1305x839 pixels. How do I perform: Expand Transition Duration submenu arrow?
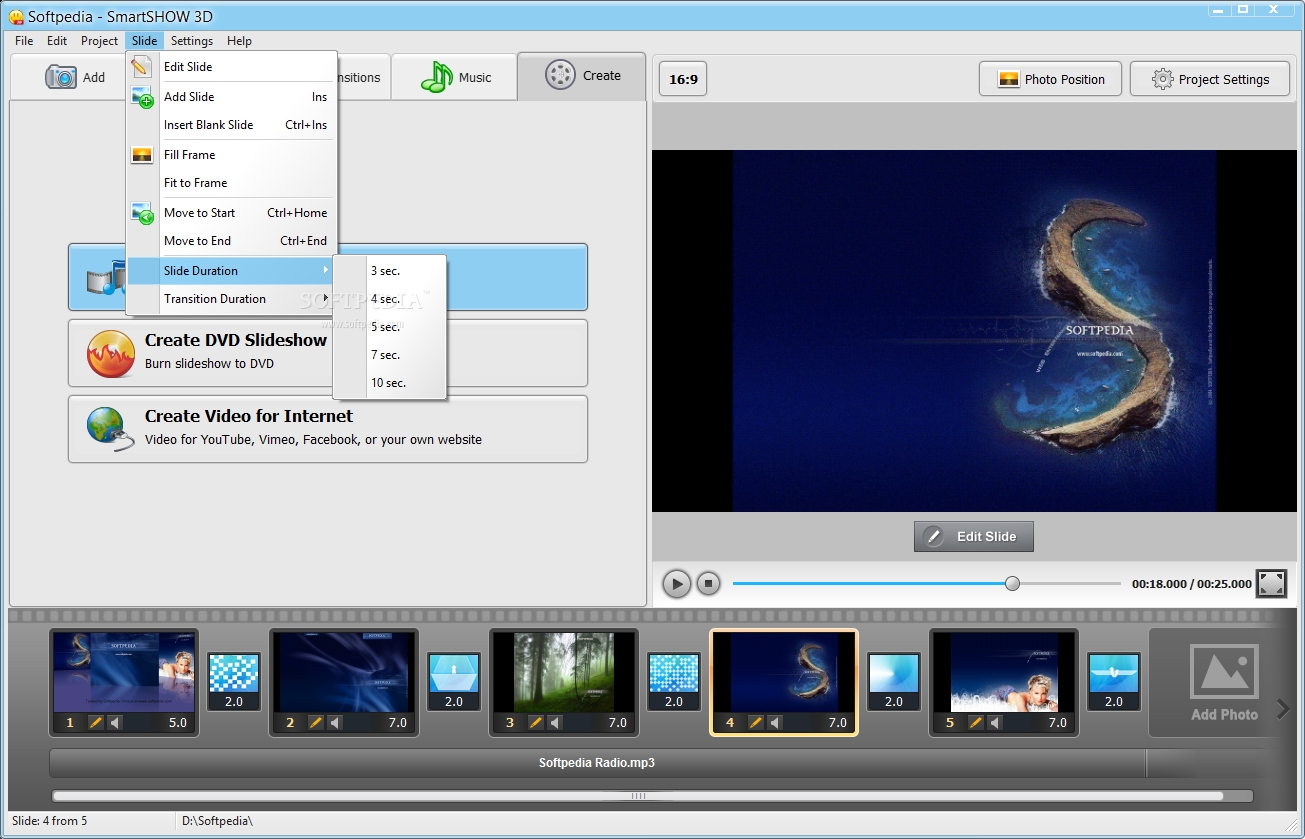click(x=325, y=299)
